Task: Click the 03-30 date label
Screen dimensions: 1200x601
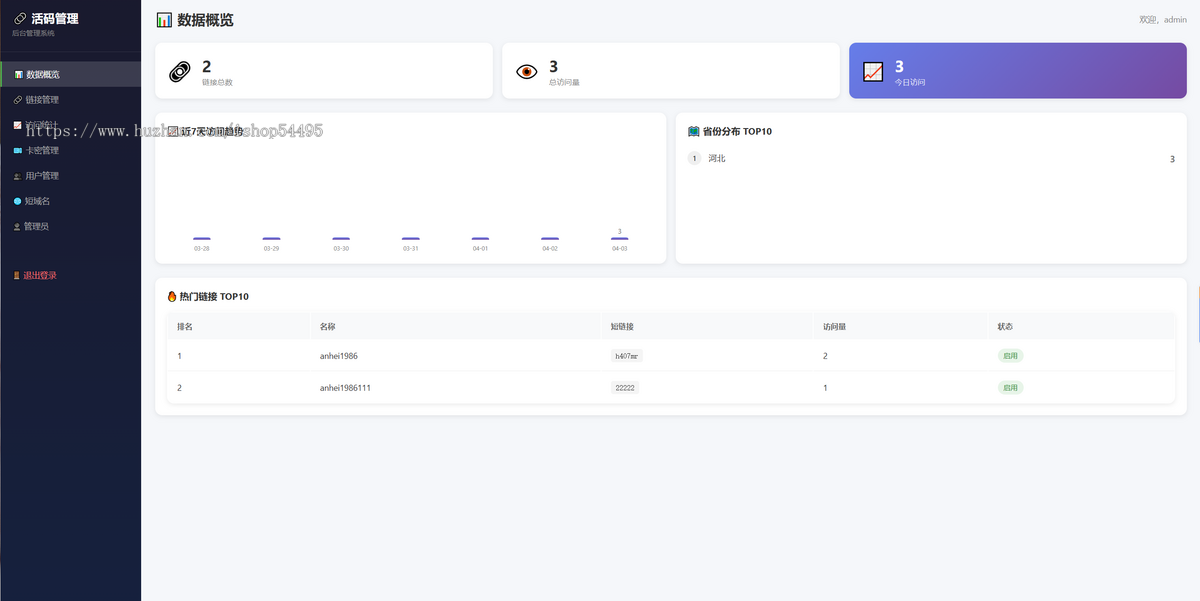Action: pos(341,248)
